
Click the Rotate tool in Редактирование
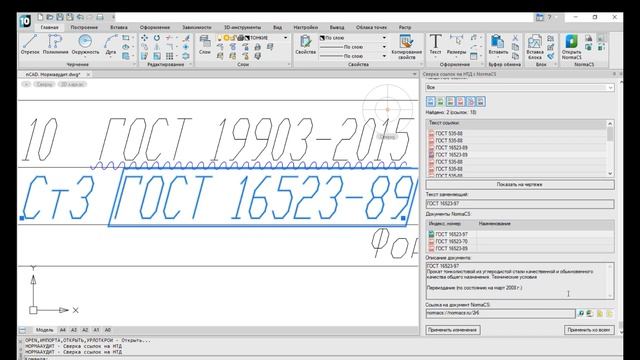[x=157, y=38]
